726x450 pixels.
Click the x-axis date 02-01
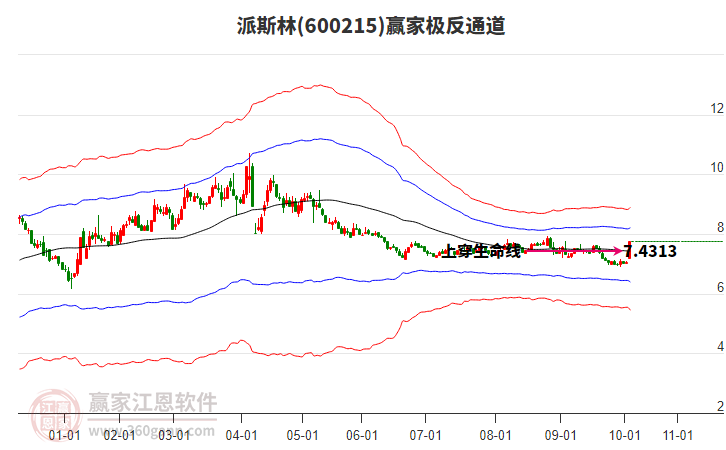pos(119,435)
